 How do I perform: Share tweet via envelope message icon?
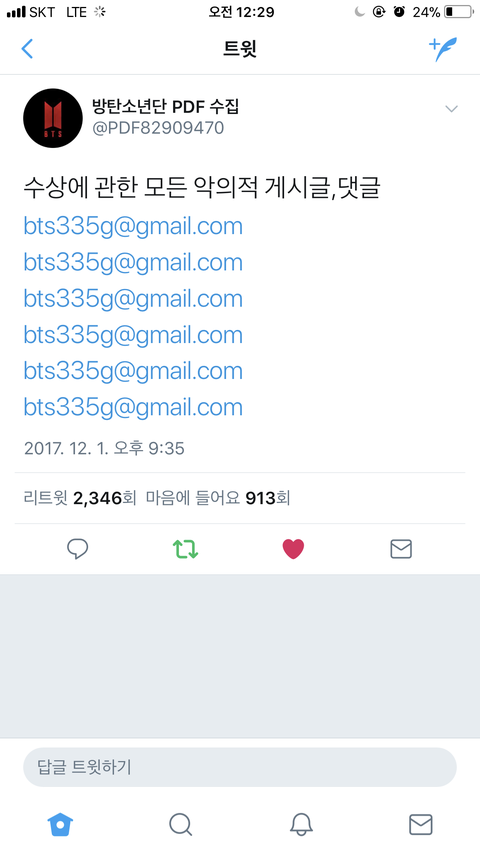401,549
